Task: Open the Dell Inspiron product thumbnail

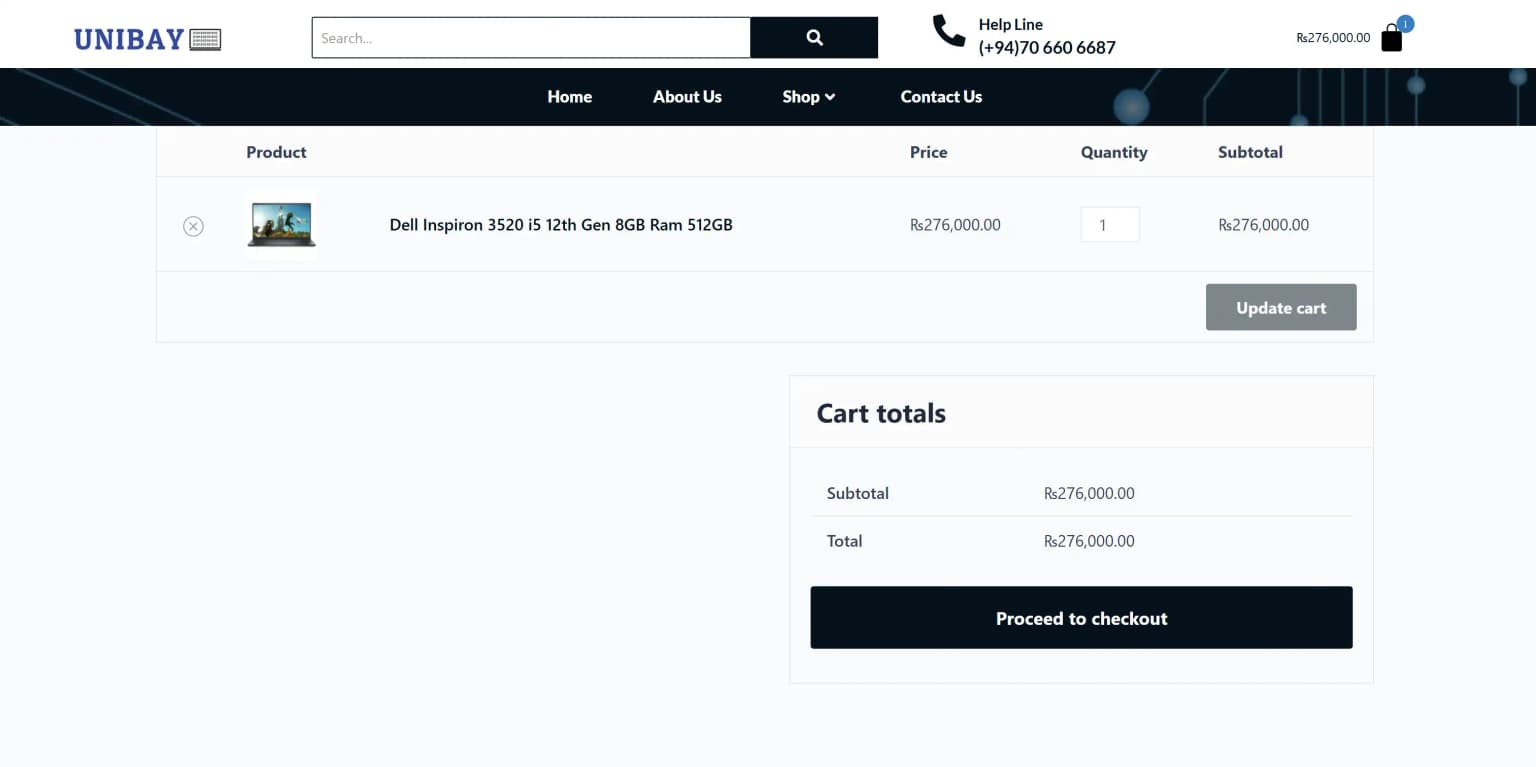Action: tap(282, 225)
